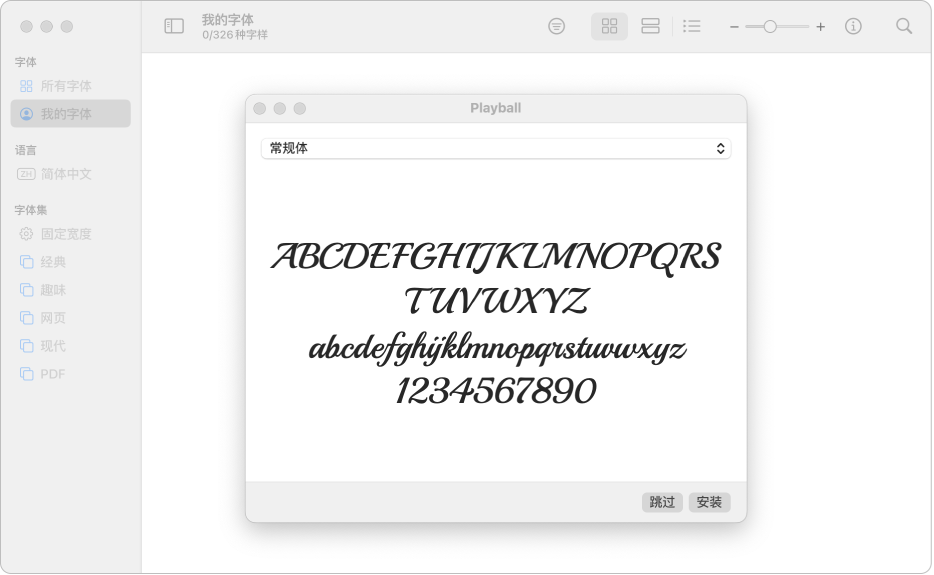The width and height of the screenshot is (934, 575).
Task: Switch to grid view icon
Action: pyautogui.click(x=609, y=26)
